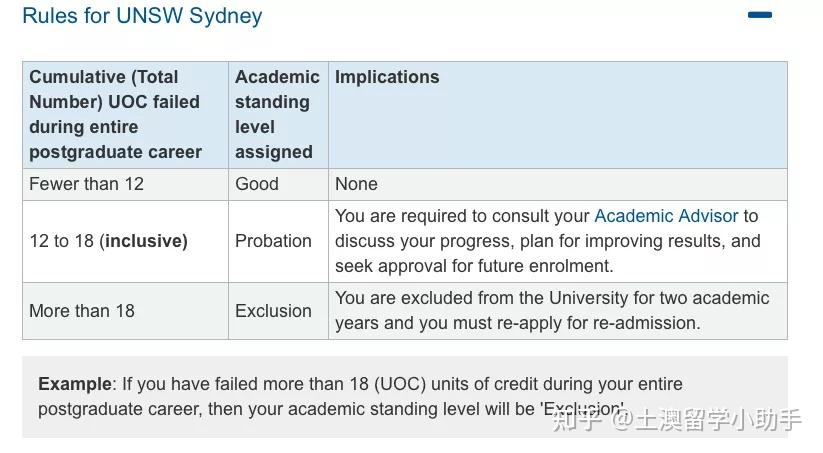823x453 pixels.
Task: Select the More than 18 cell
Action: pos(82,311)
